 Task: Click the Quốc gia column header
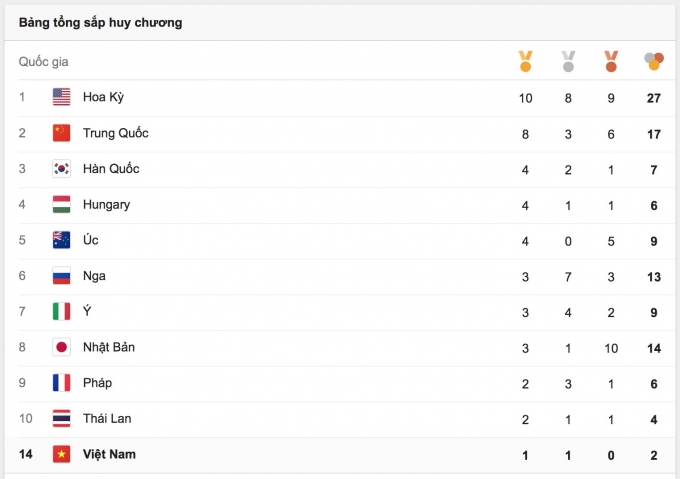tap(43, 62)
